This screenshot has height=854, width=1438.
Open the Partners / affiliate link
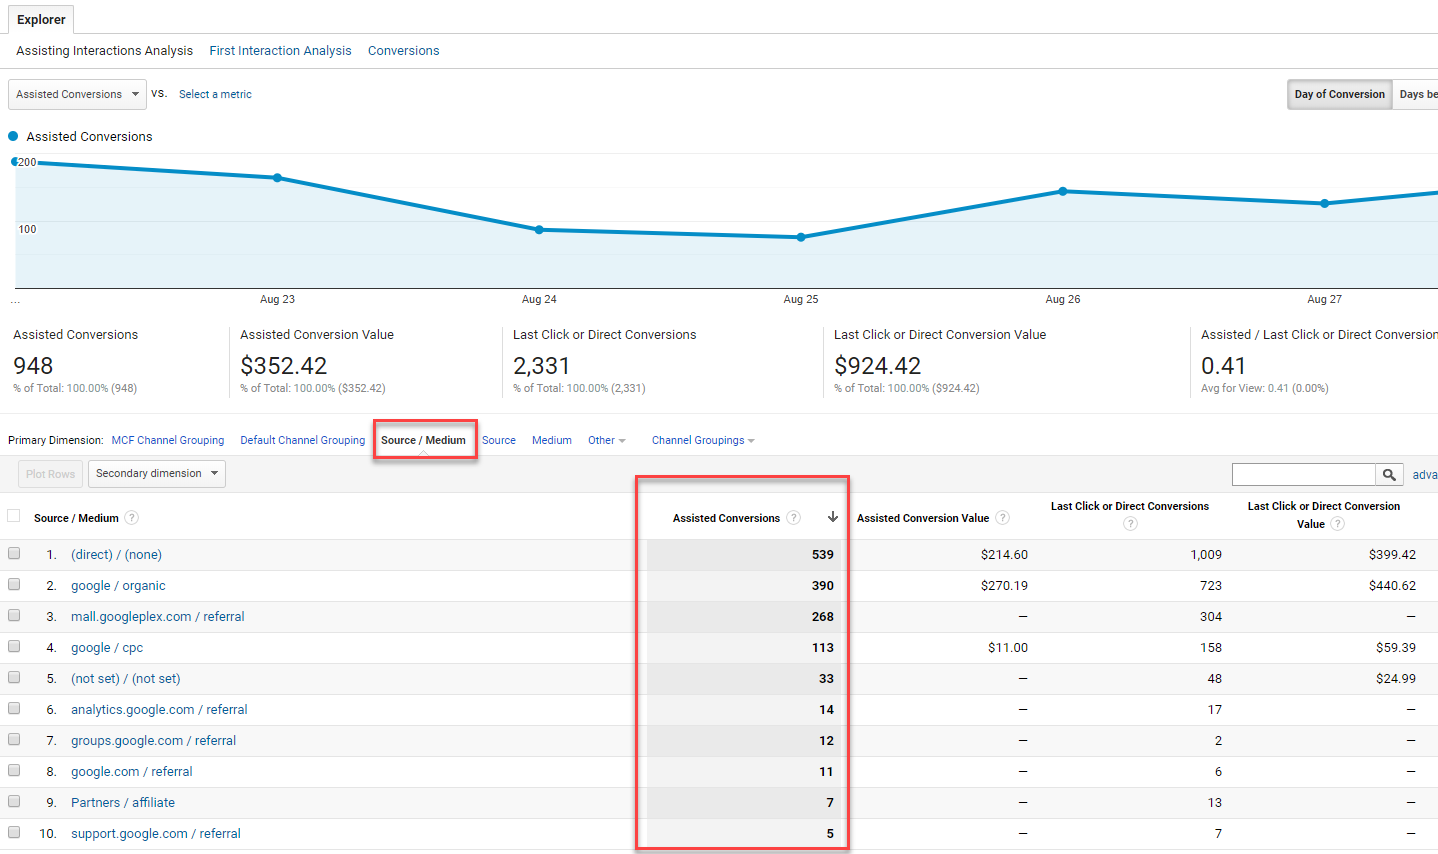(123, 802)
